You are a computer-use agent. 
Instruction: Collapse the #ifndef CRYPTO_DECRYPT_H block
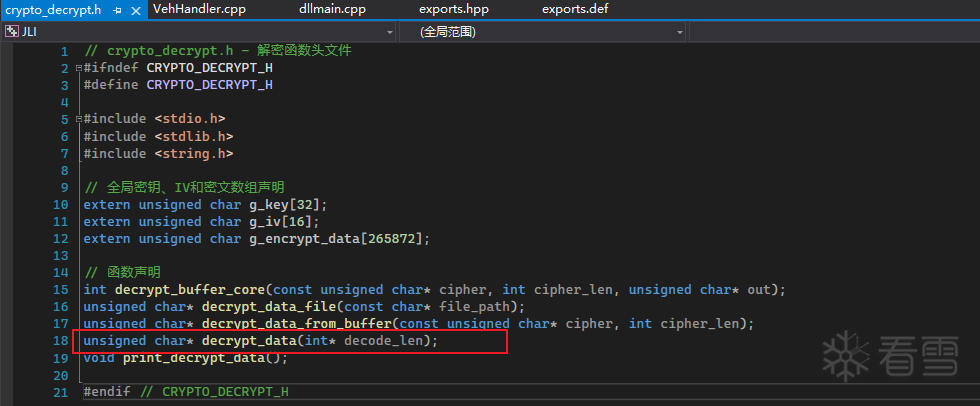(78, 68)
